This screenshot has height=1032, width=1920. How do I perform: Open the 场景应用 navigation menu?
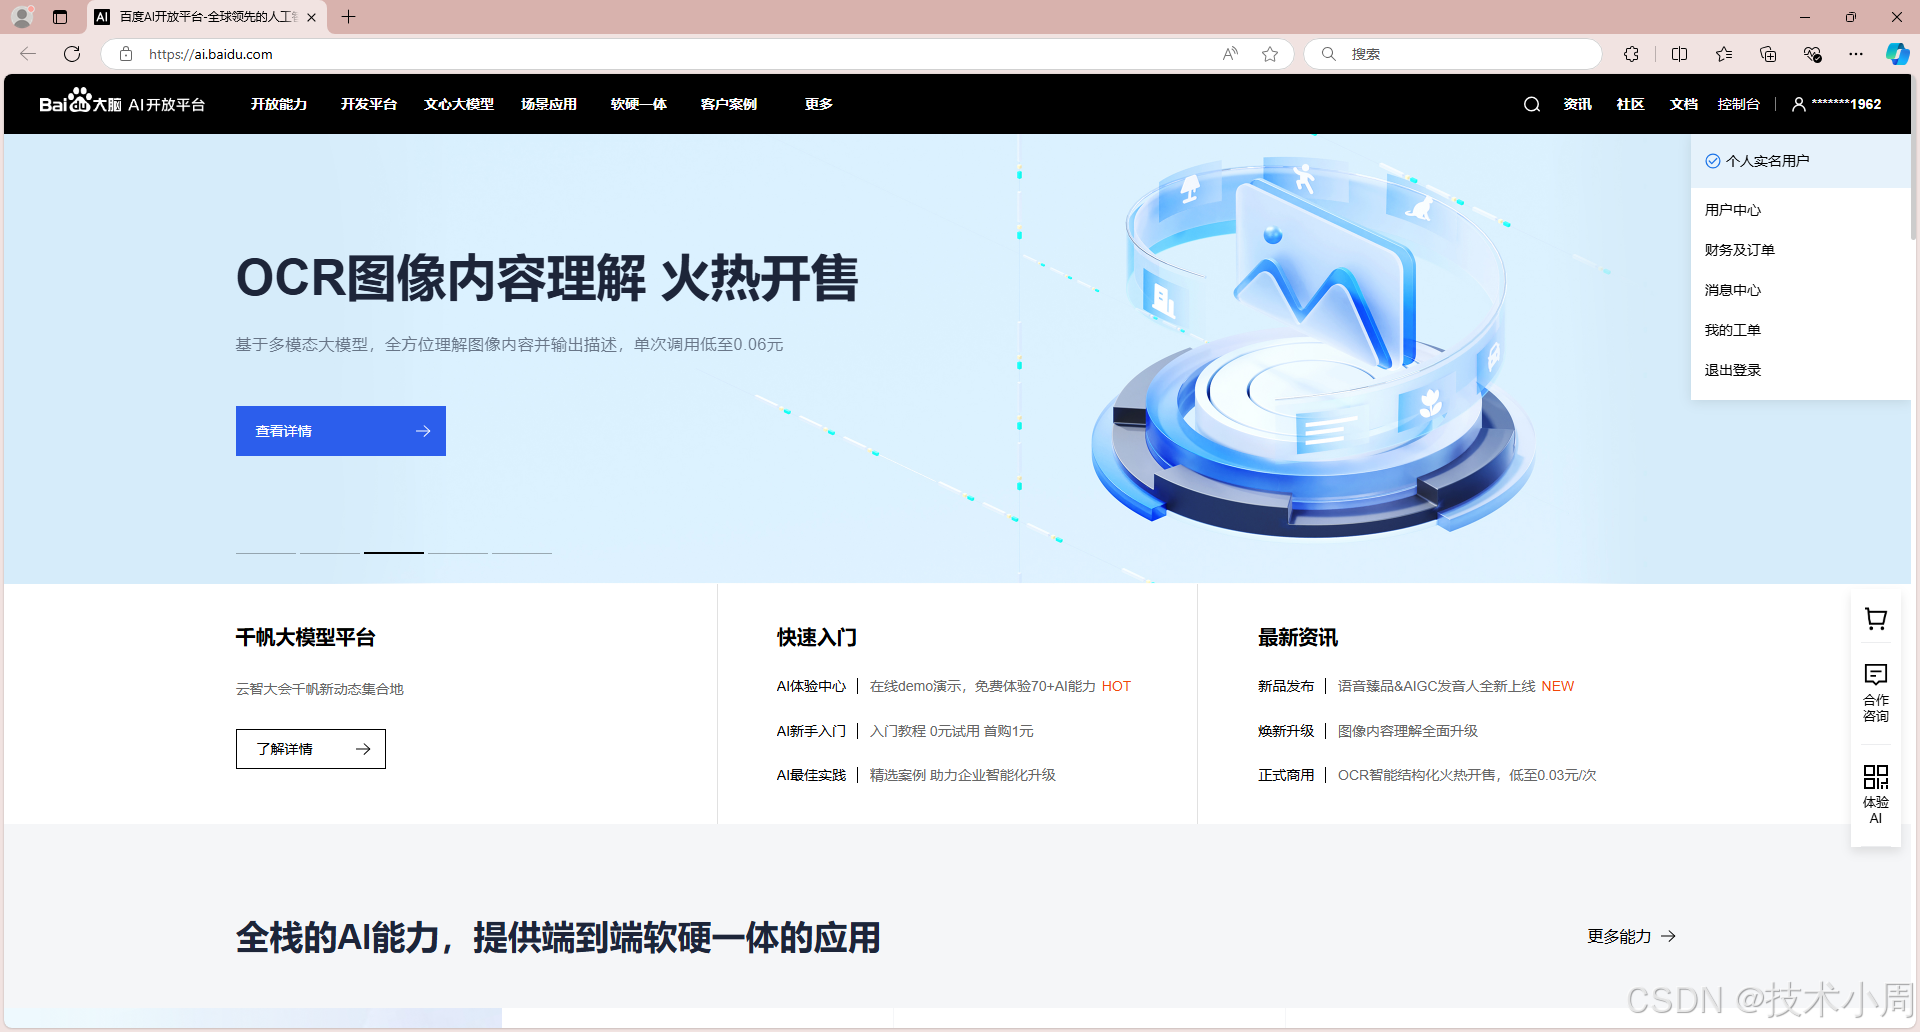point(549,104)
